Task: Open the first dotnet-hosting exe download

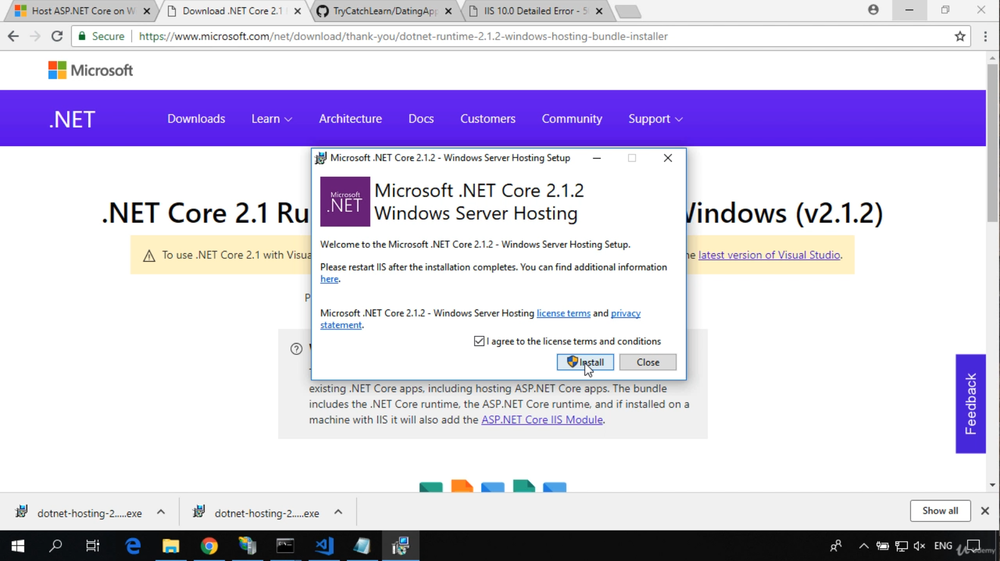Action: pos(80,513)
